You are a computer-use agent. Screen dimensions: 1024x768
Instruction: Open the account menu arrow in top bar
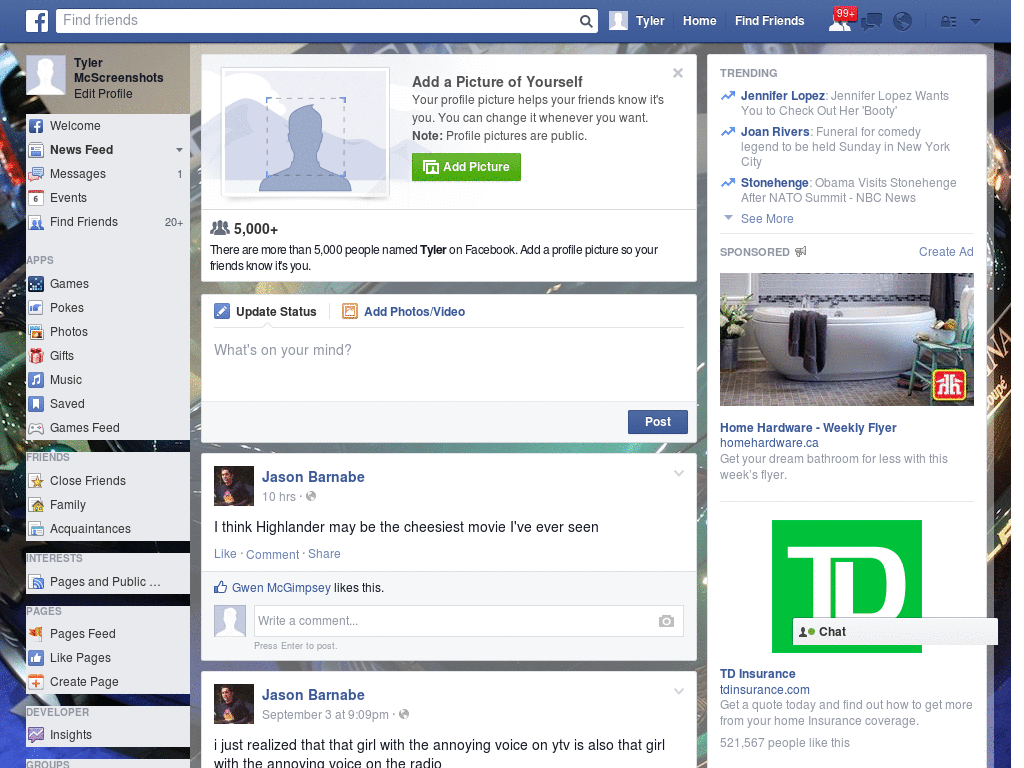(x=975, y=22)
